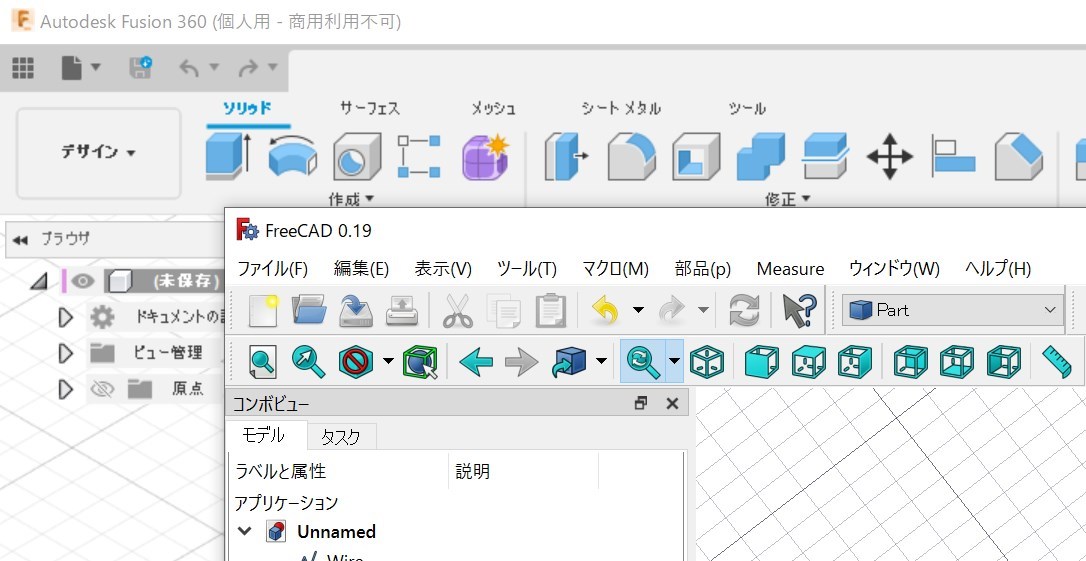
Task: Open the Measure menu in FreeCAD
Action: 790,269
